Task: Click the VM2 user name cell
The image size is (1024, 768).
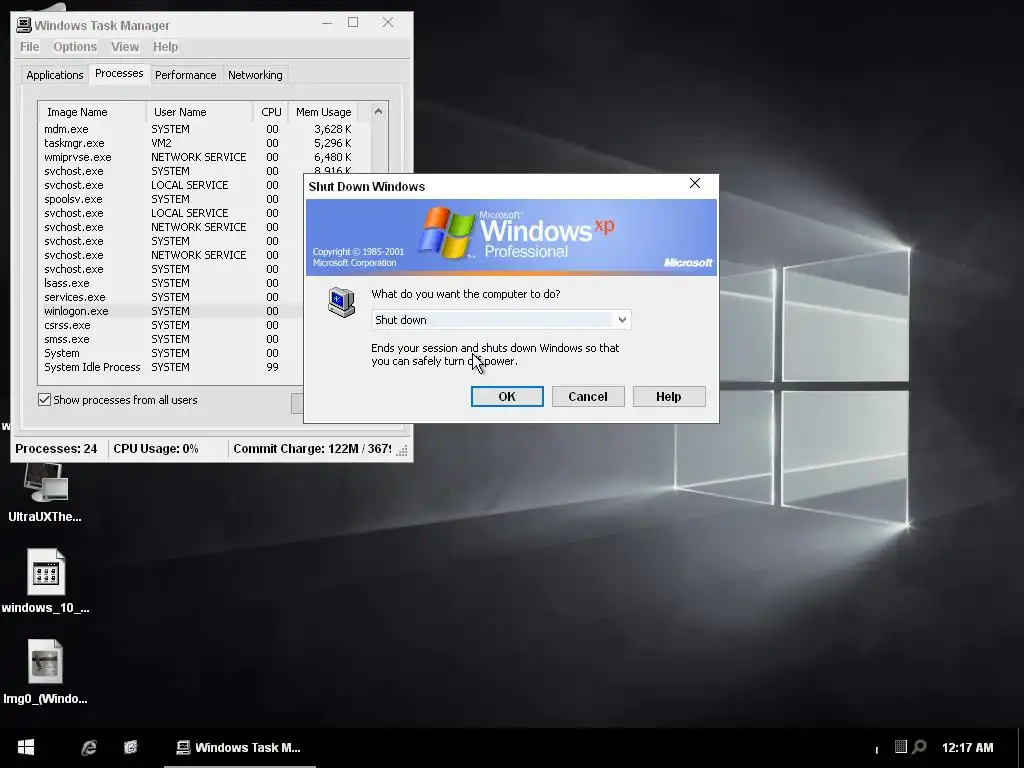Action: [x=161, y=143]
